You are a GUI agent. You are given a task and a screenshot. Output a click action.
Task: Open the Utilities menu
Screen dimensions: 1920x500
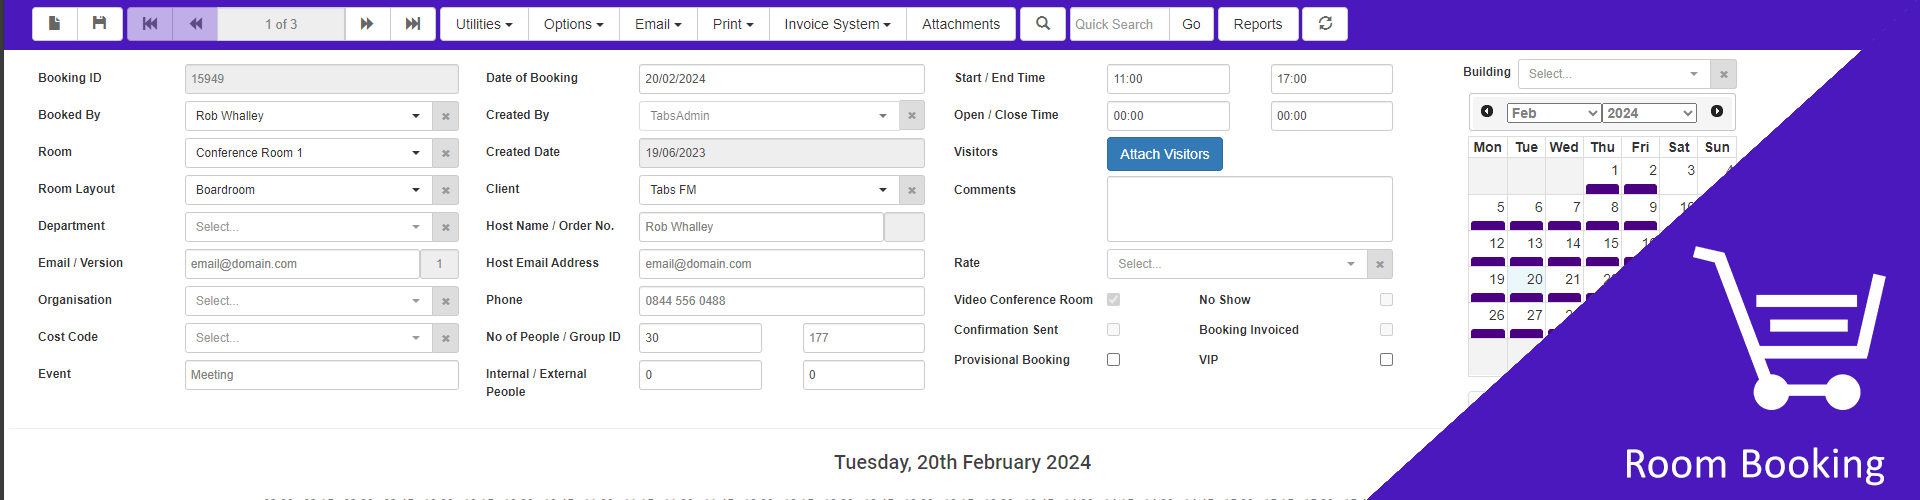[x=484, y=24]
